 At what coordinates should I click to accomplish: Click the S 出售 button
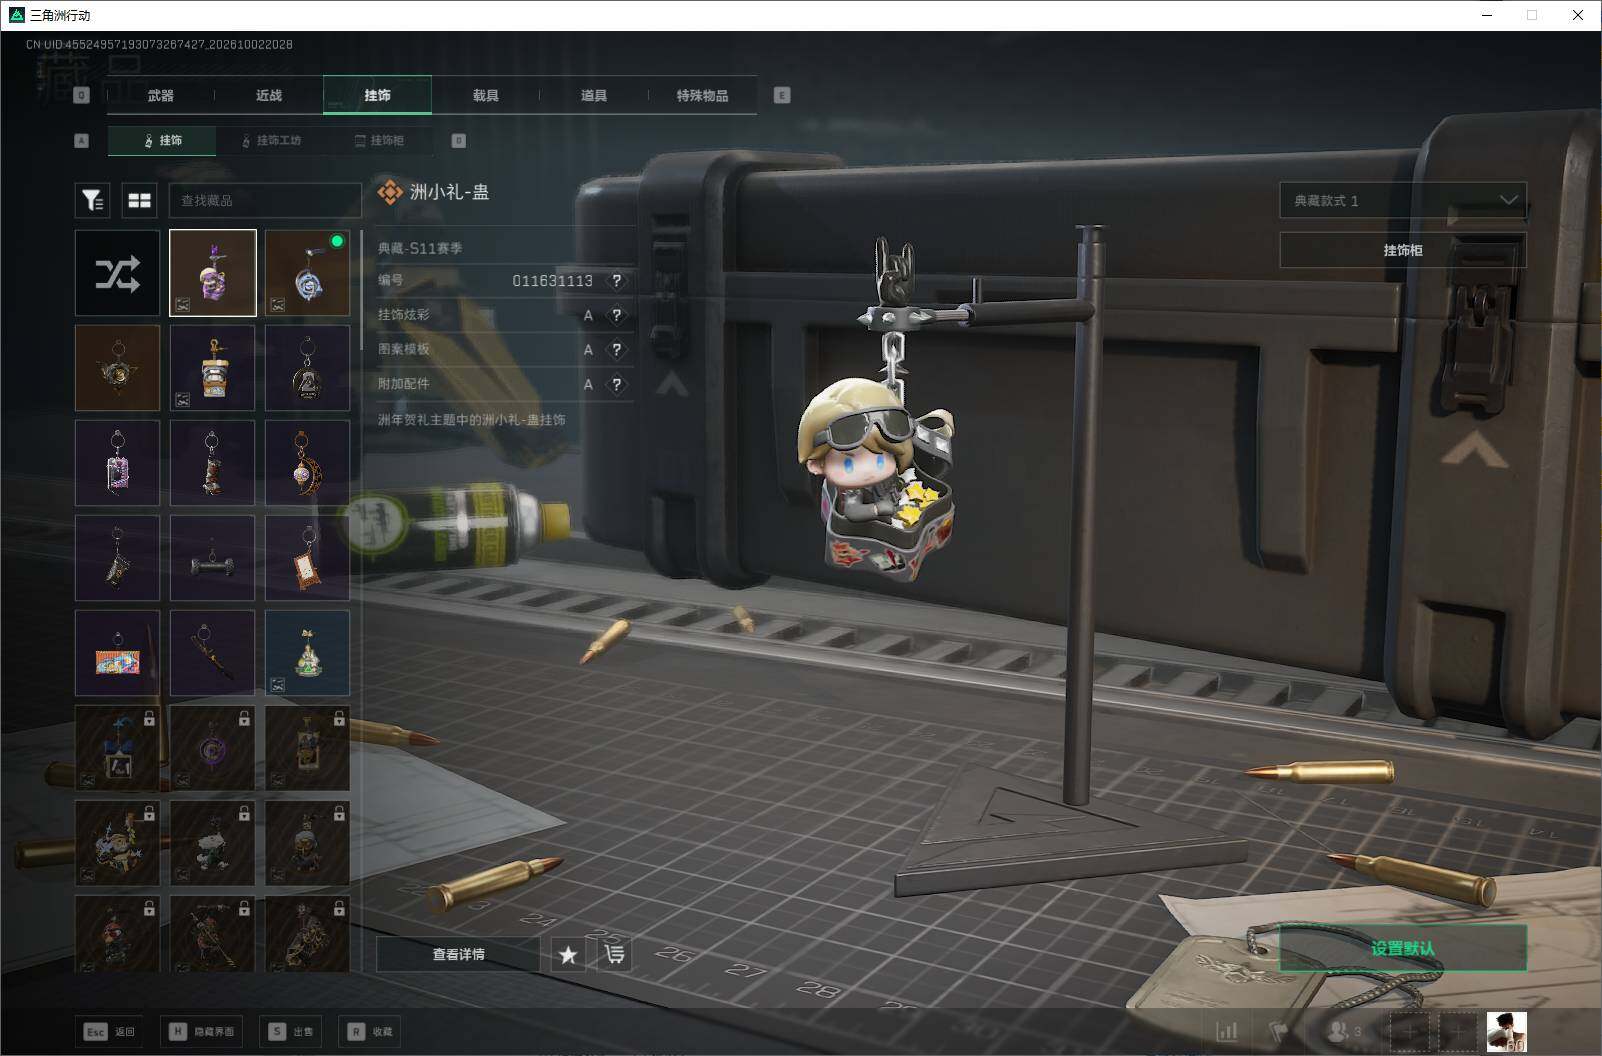pos(291,1031)
